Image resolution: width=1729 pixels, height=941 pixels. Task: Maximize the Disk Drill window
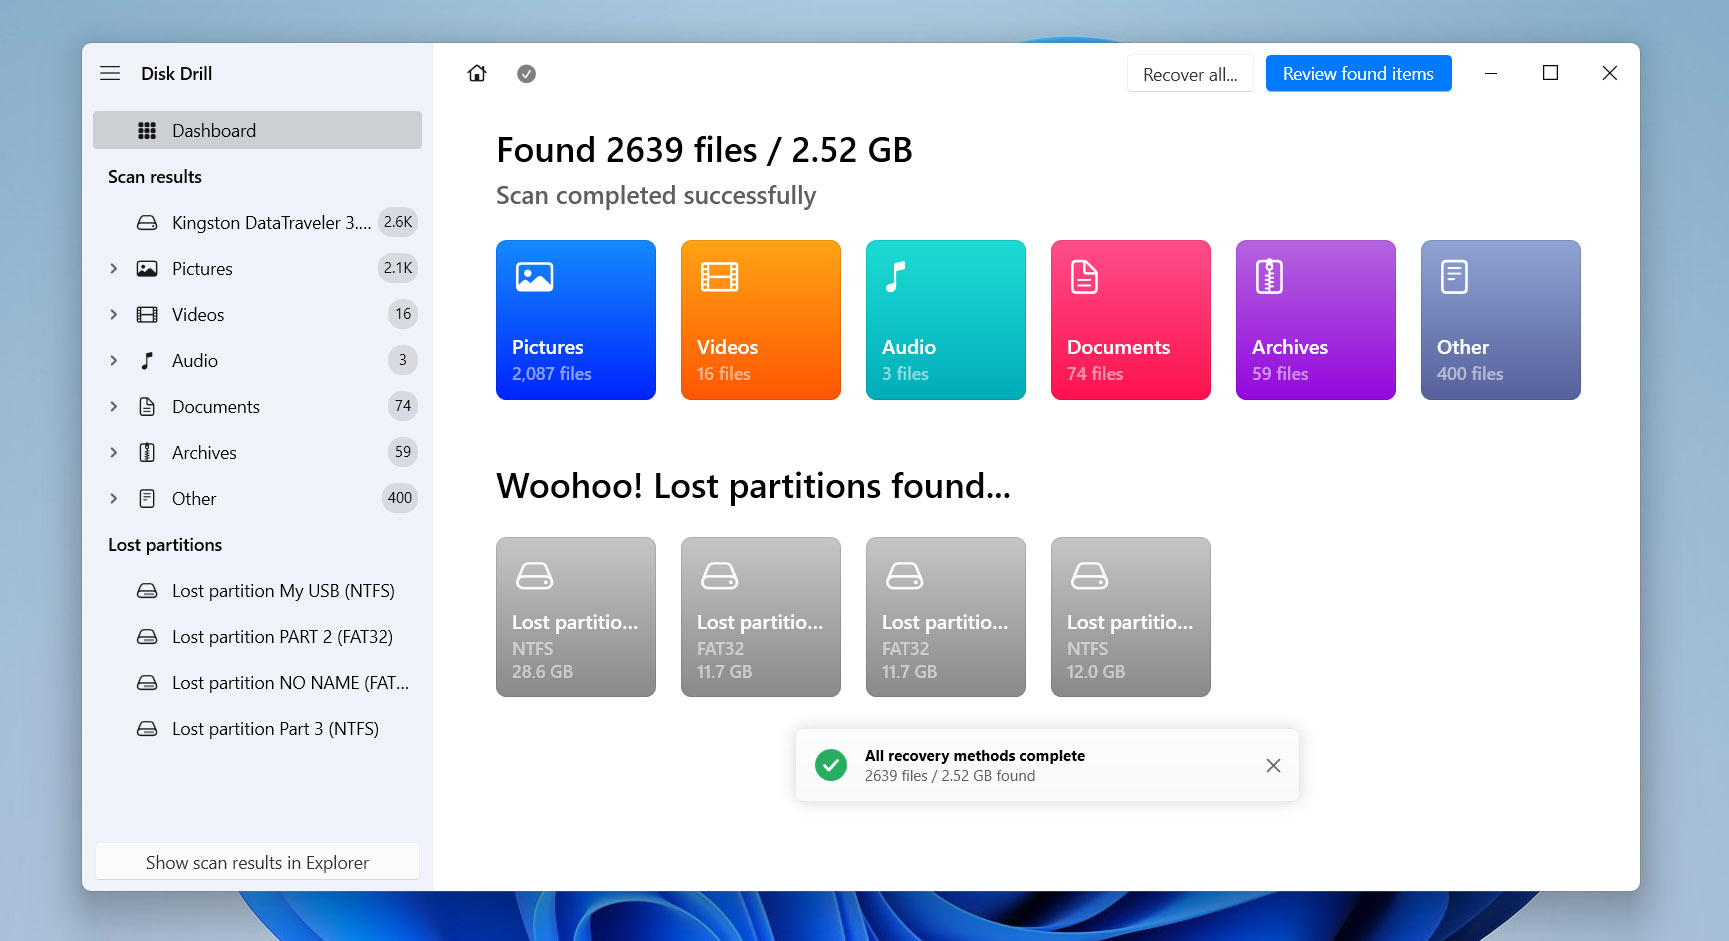tap(1550, 73)
